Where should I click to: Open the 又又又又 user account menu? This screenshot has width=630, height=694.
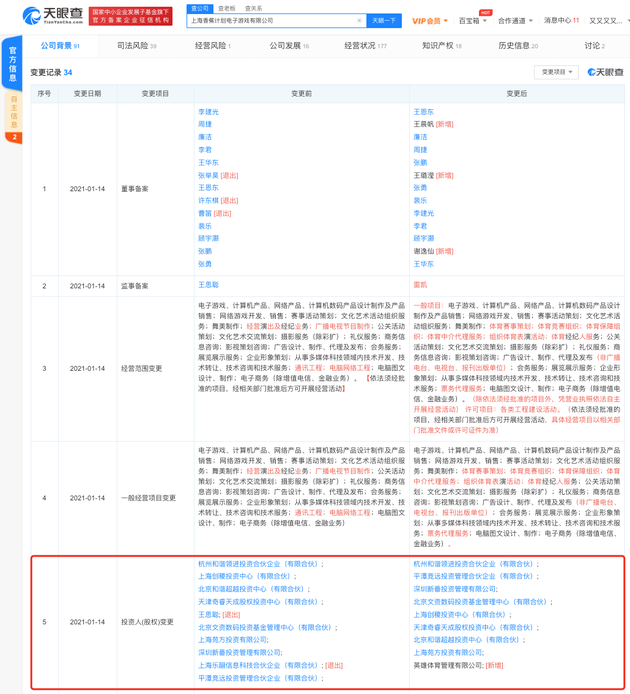click(607, 20)
